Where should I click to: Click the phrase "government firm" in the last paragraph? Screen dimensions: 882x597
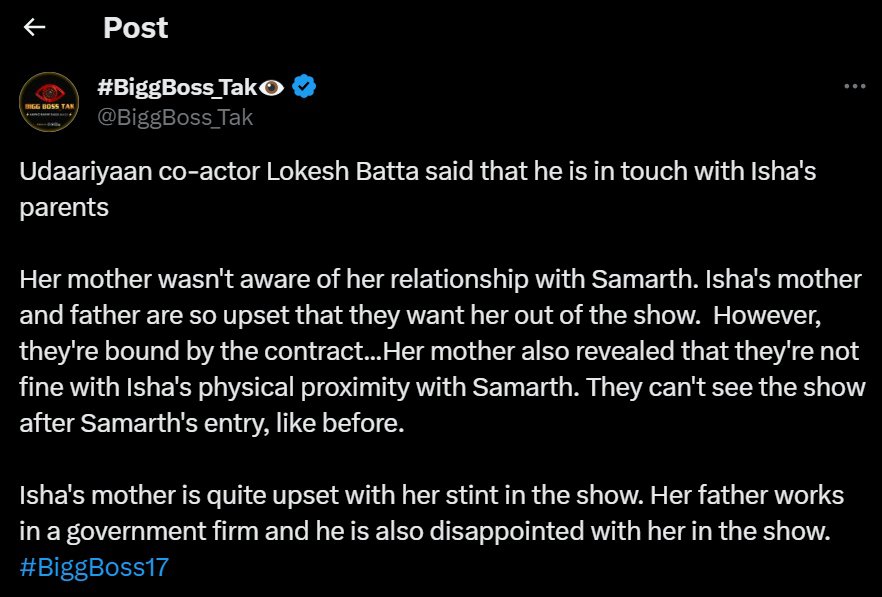coord(163,532)
